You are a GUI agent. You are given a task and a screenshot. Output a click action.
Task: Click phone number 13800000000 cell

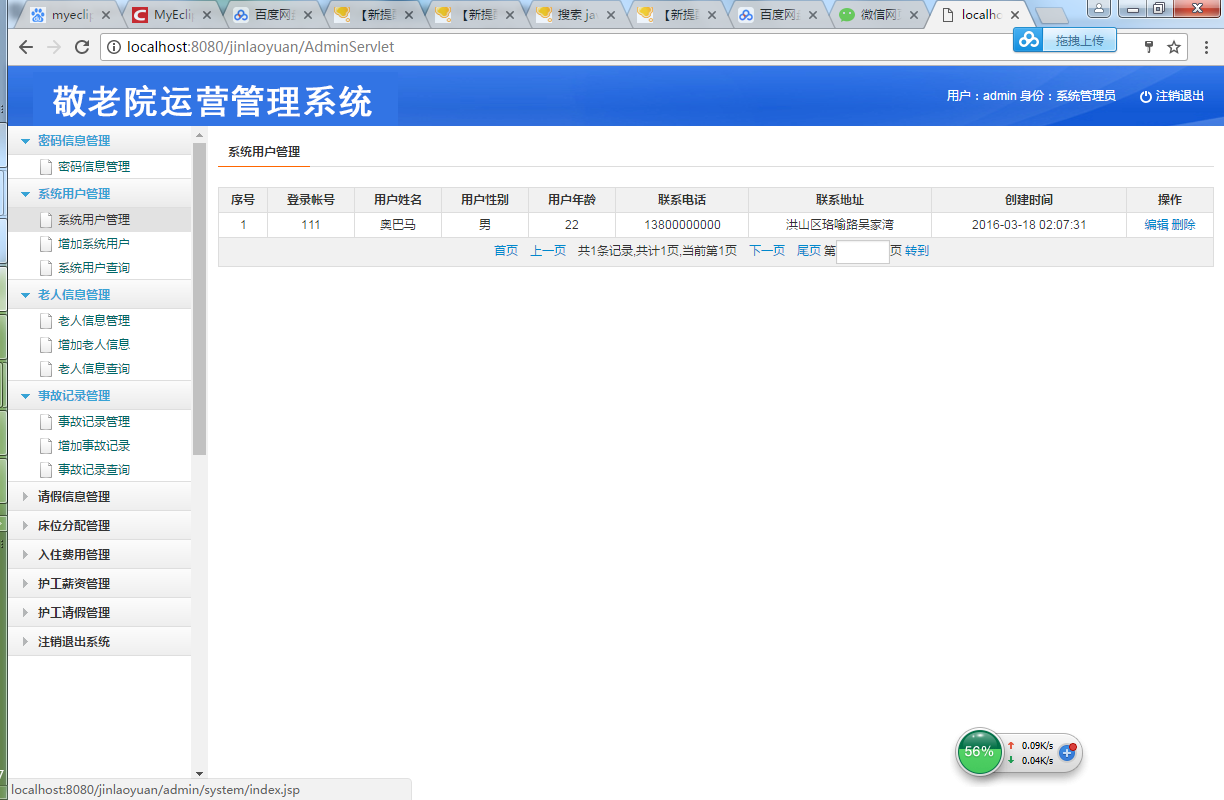click(682, 225)
